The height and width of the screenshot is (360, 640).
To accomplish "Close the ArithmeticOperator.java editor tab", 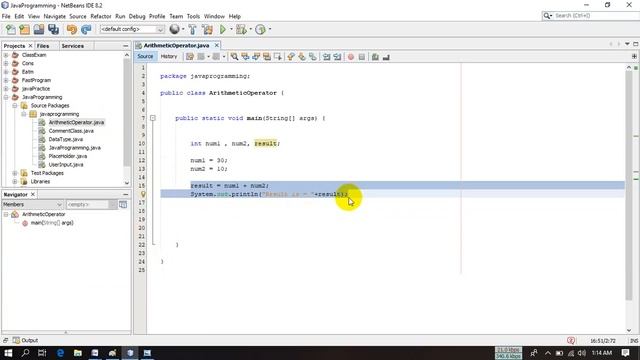I will 217,45.
